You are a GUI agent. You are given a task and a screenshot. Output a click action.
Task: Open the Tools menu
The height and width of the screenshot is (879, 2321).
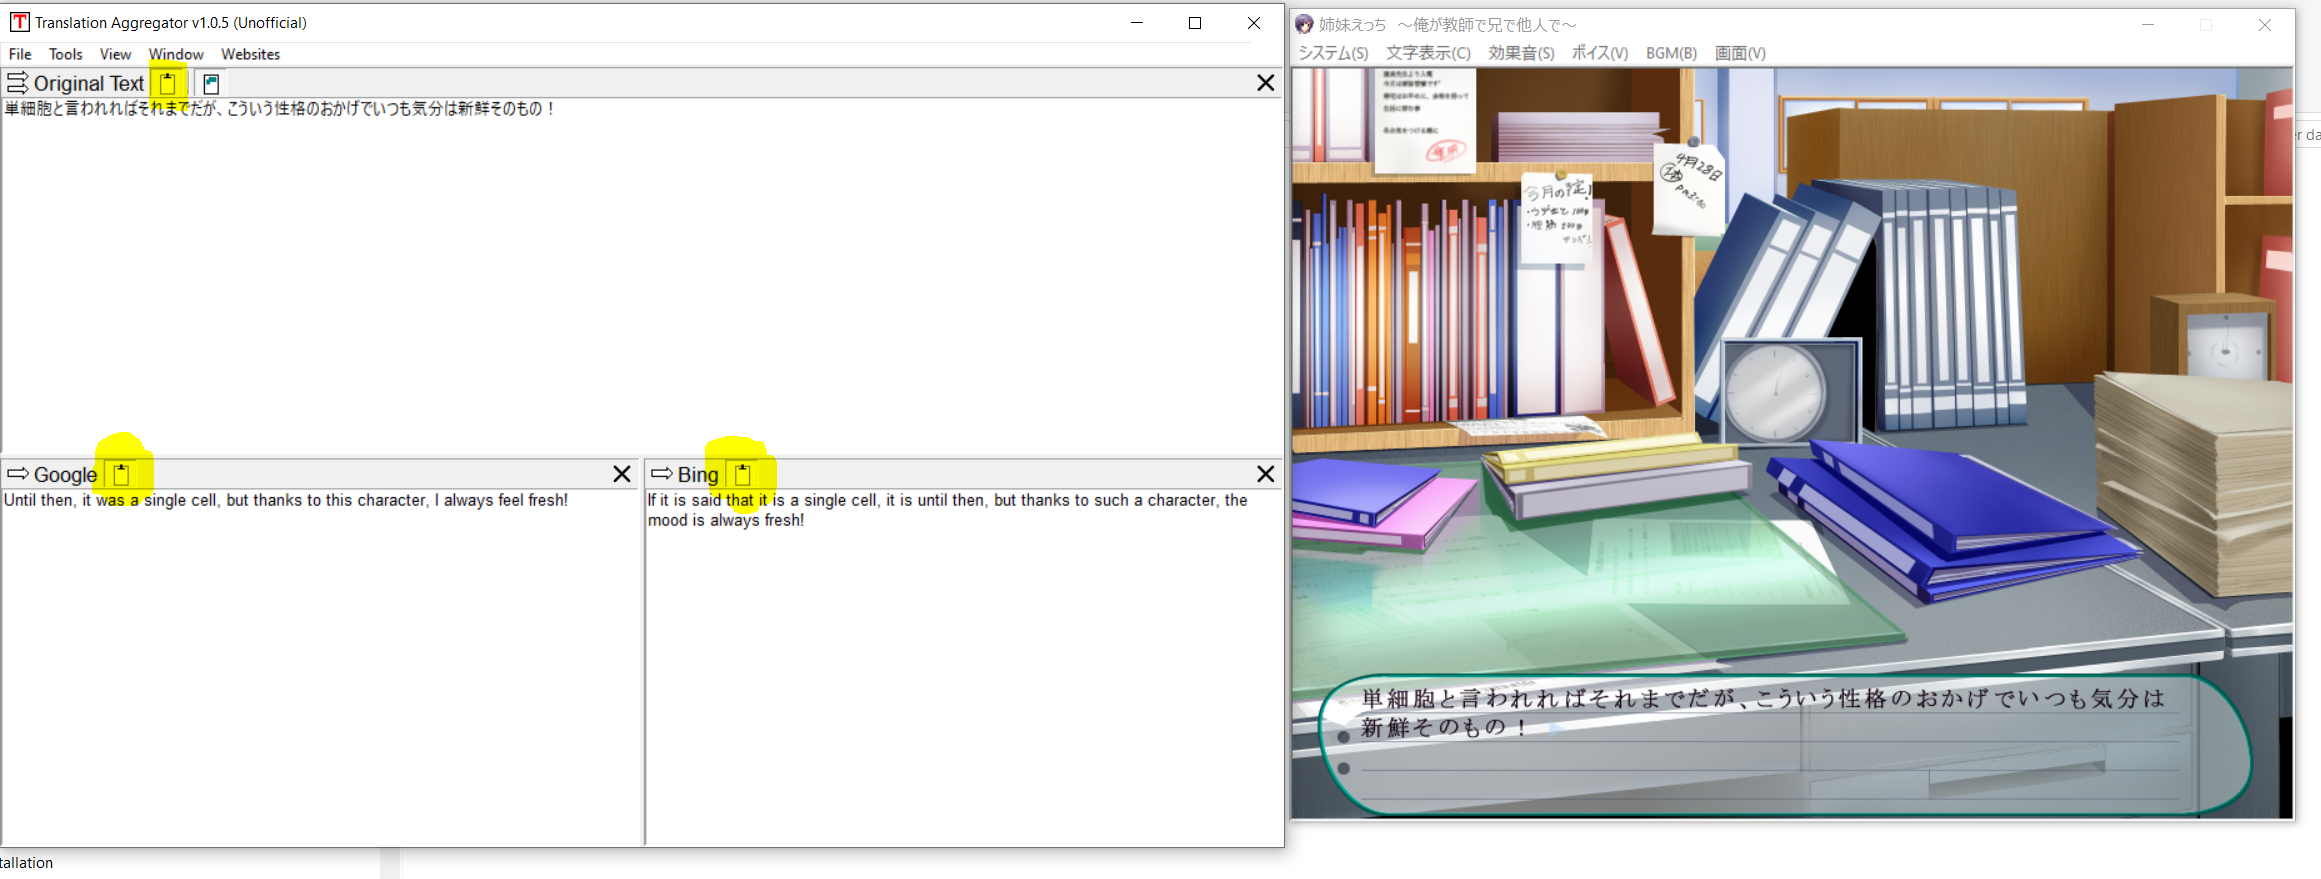pos(66,54)
